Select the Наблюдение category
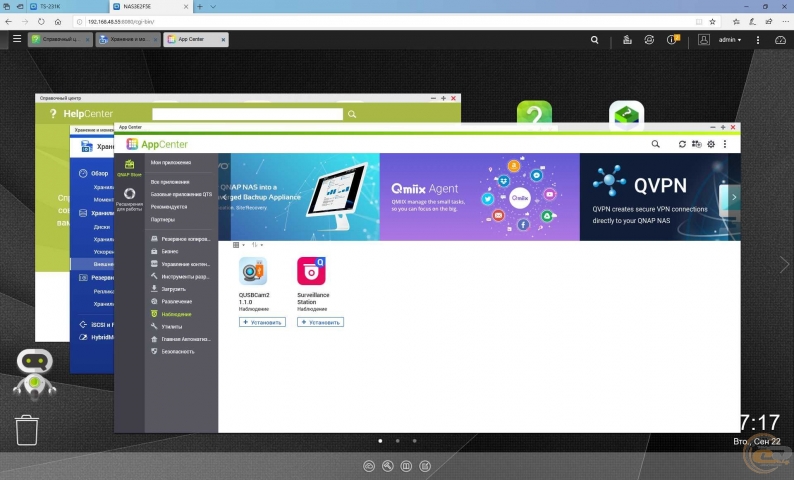794x480 pixels. [x=176, y=314]
